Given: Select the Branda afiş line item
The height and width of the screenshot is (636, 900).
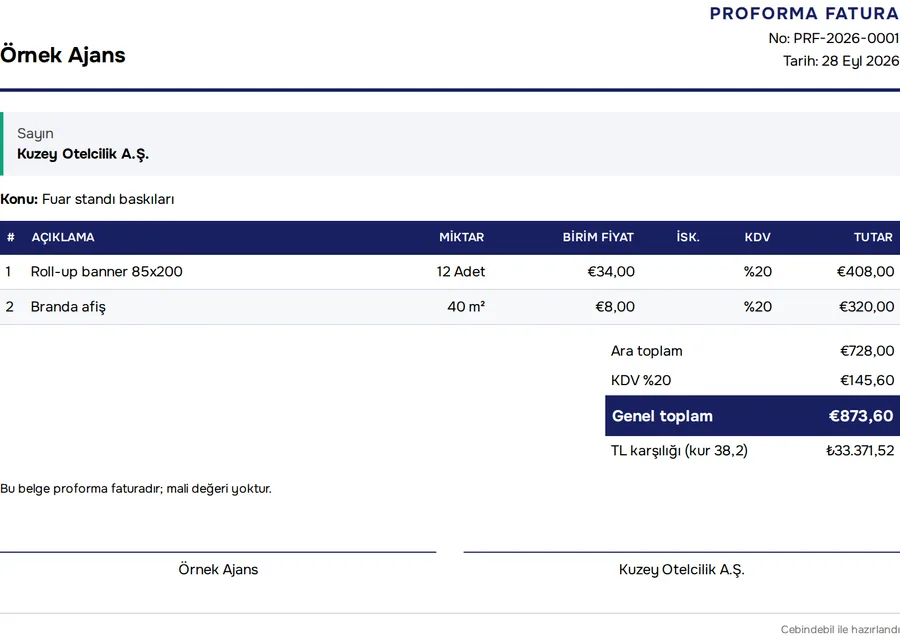Looking at the screenshot, I should tap(450, 307).
